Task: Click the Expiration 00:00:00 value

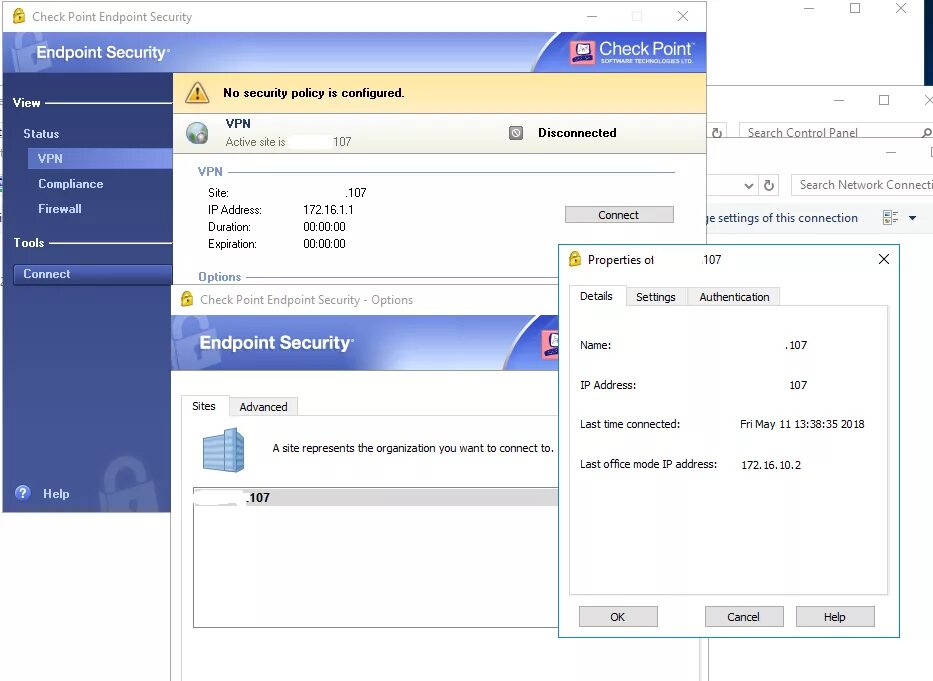Action: point(324,244)
